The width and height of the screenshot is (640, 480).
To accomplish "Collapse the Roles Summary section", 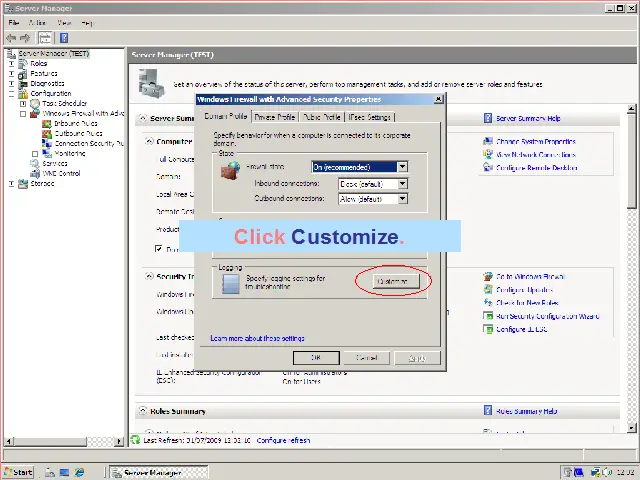I will pos(142,411).
